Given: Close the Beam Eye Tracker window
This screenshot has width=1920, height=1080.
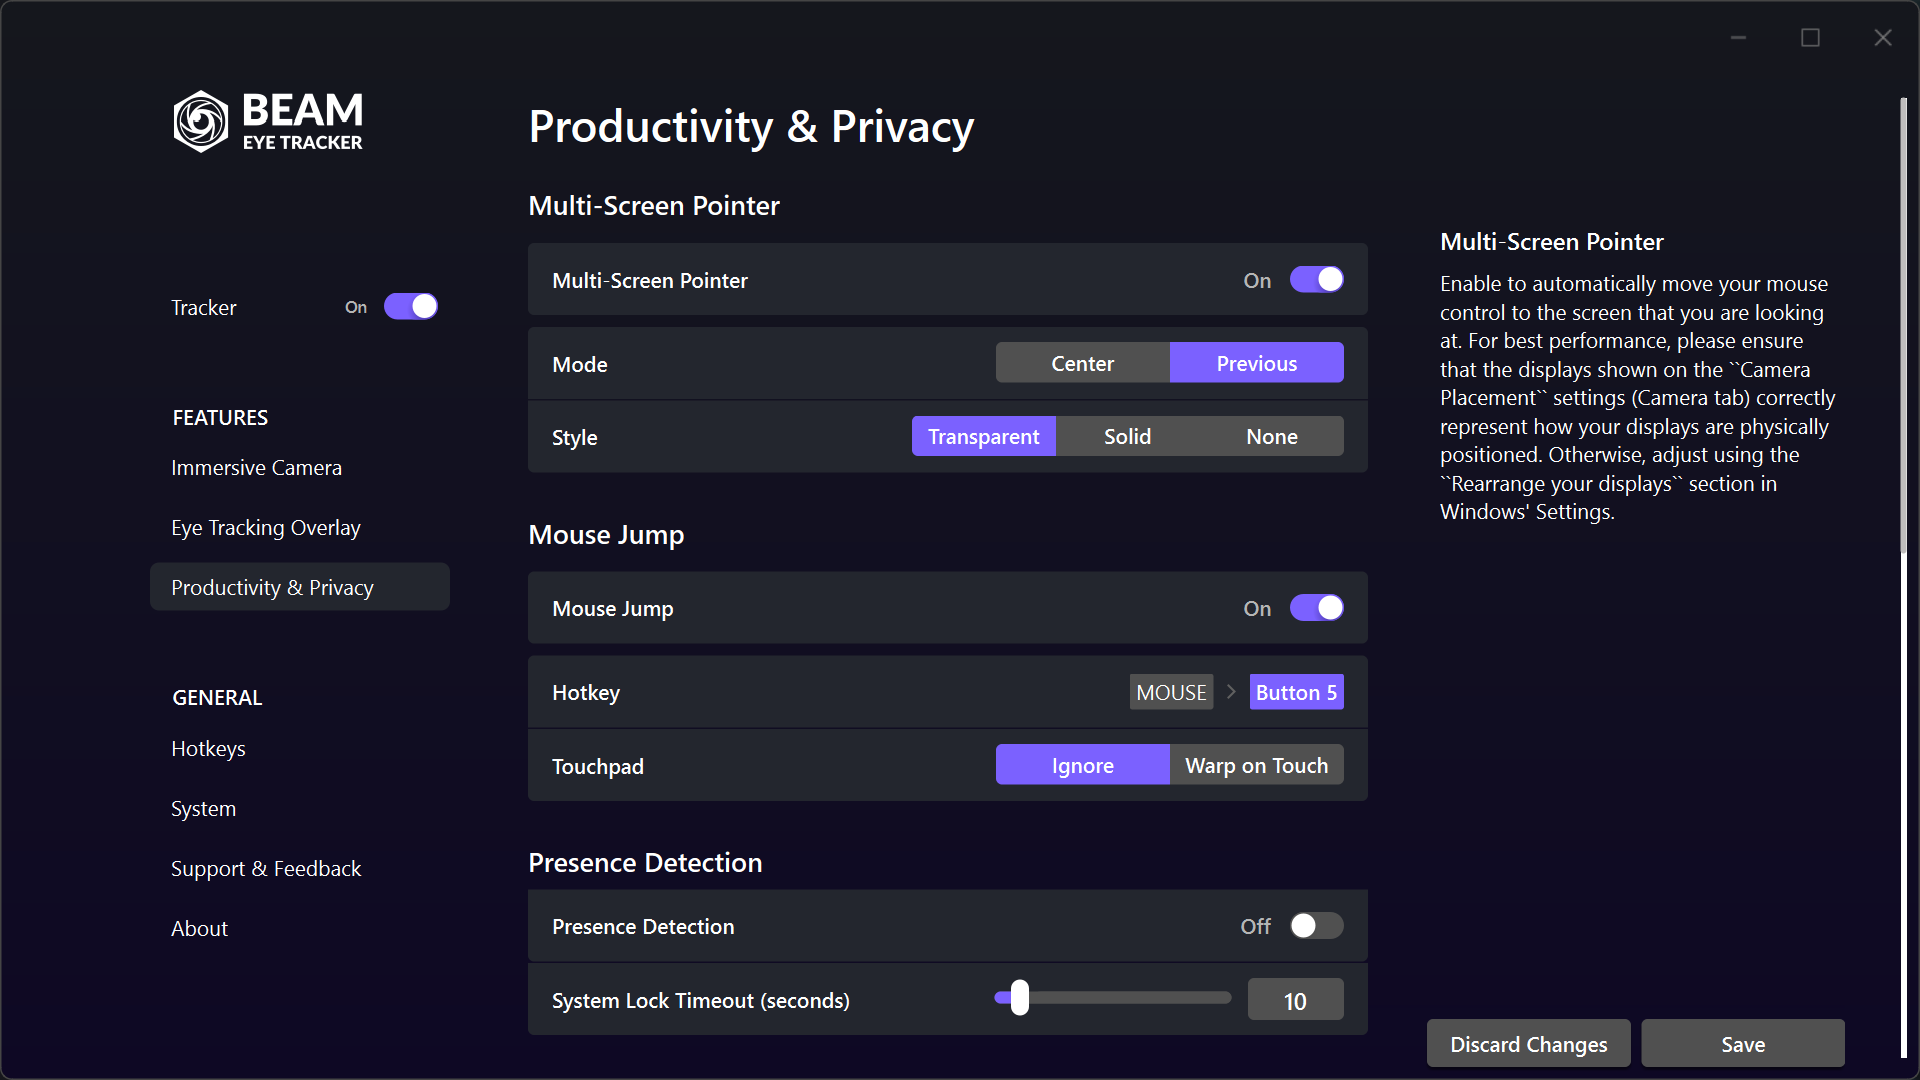Looking at the screenshot, I should point(1883,38).
